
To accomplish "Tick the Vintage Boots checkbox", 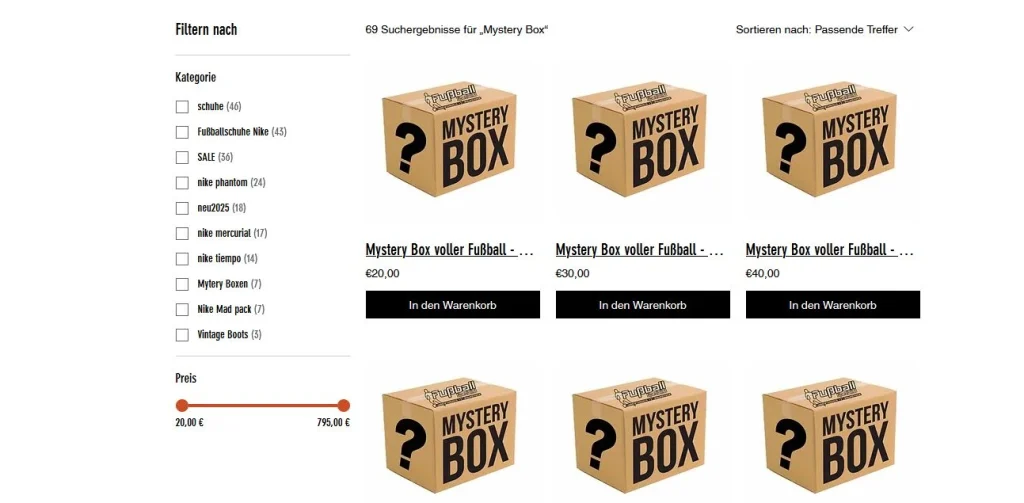I will (x=182, y=334).
